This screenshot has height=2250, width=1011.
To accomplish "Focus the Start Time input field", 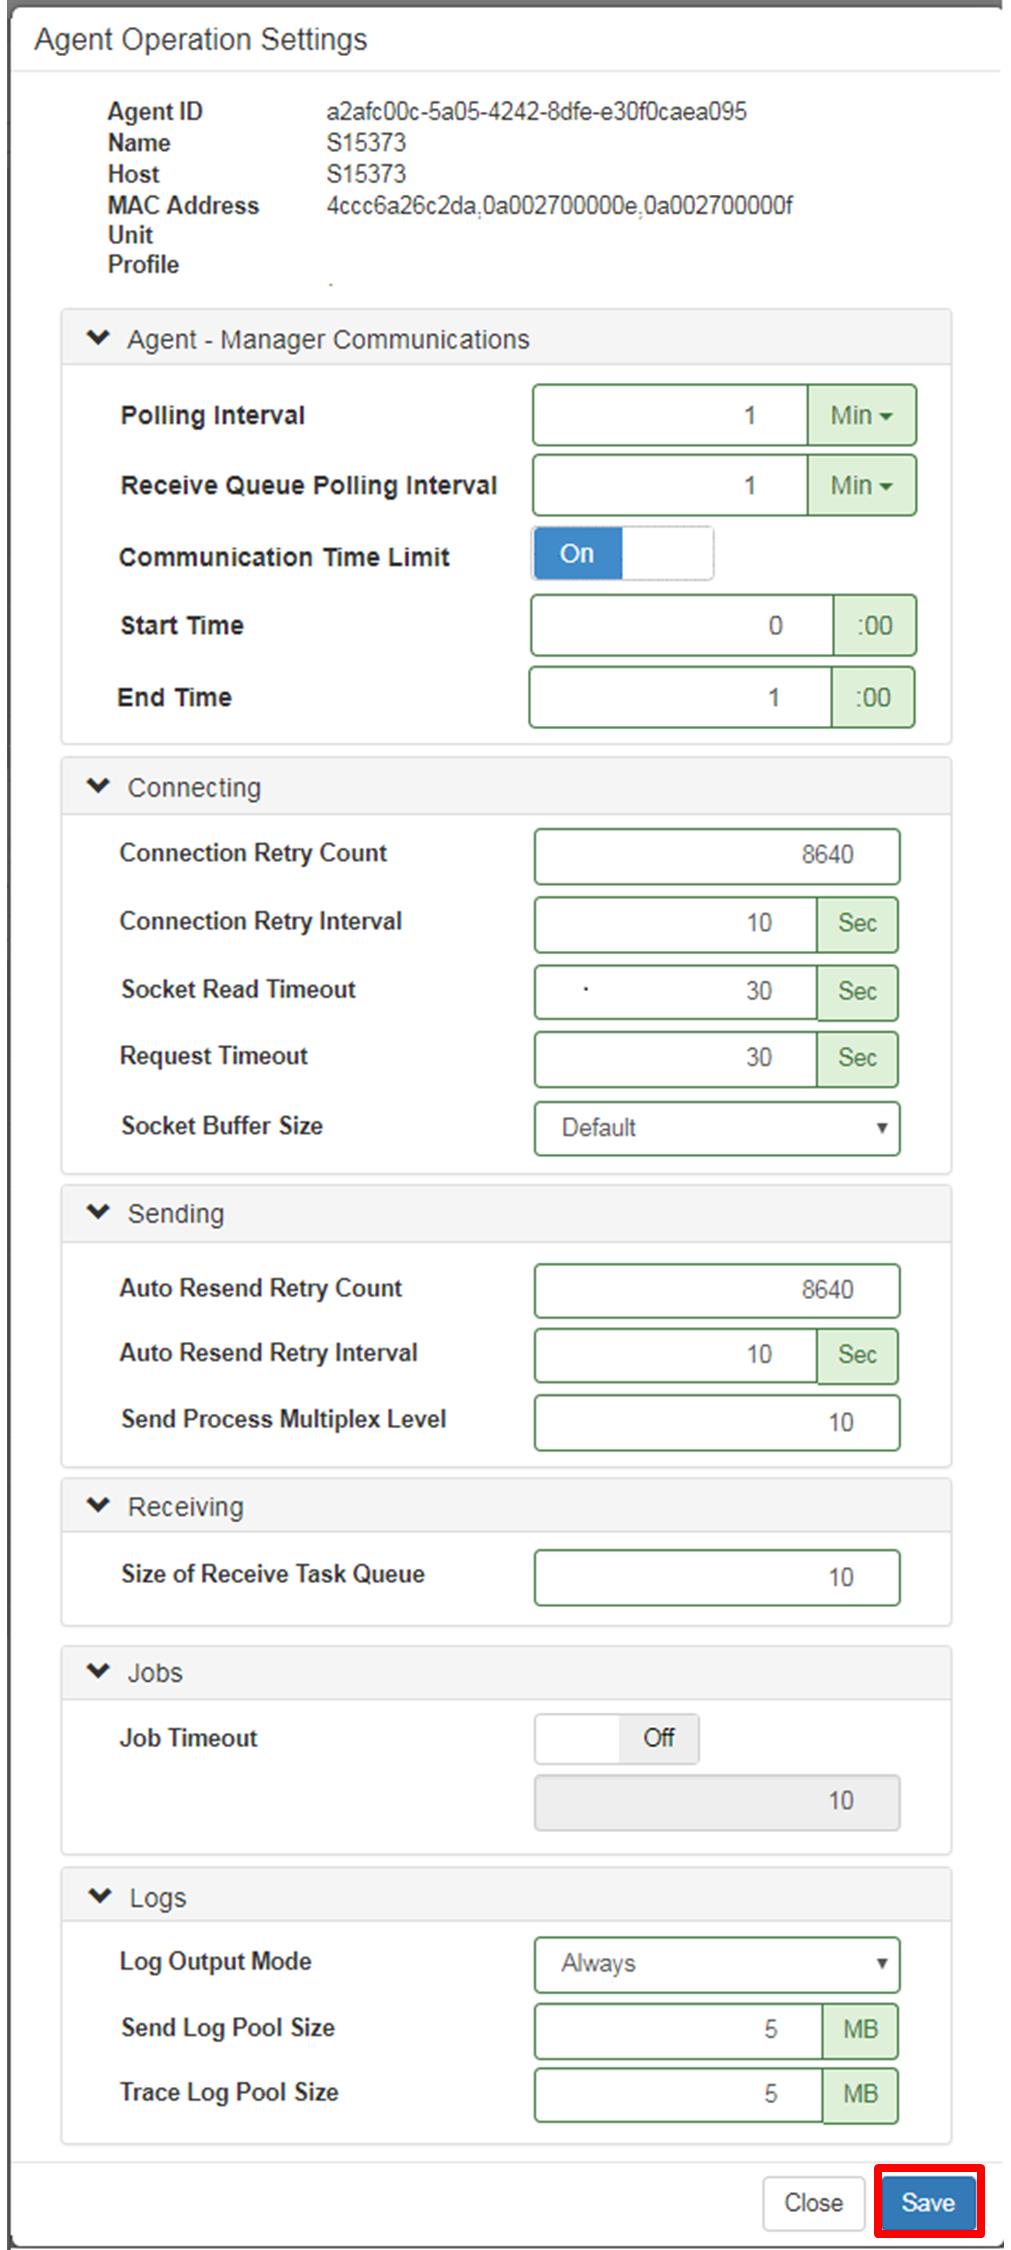I will point(682,626).
